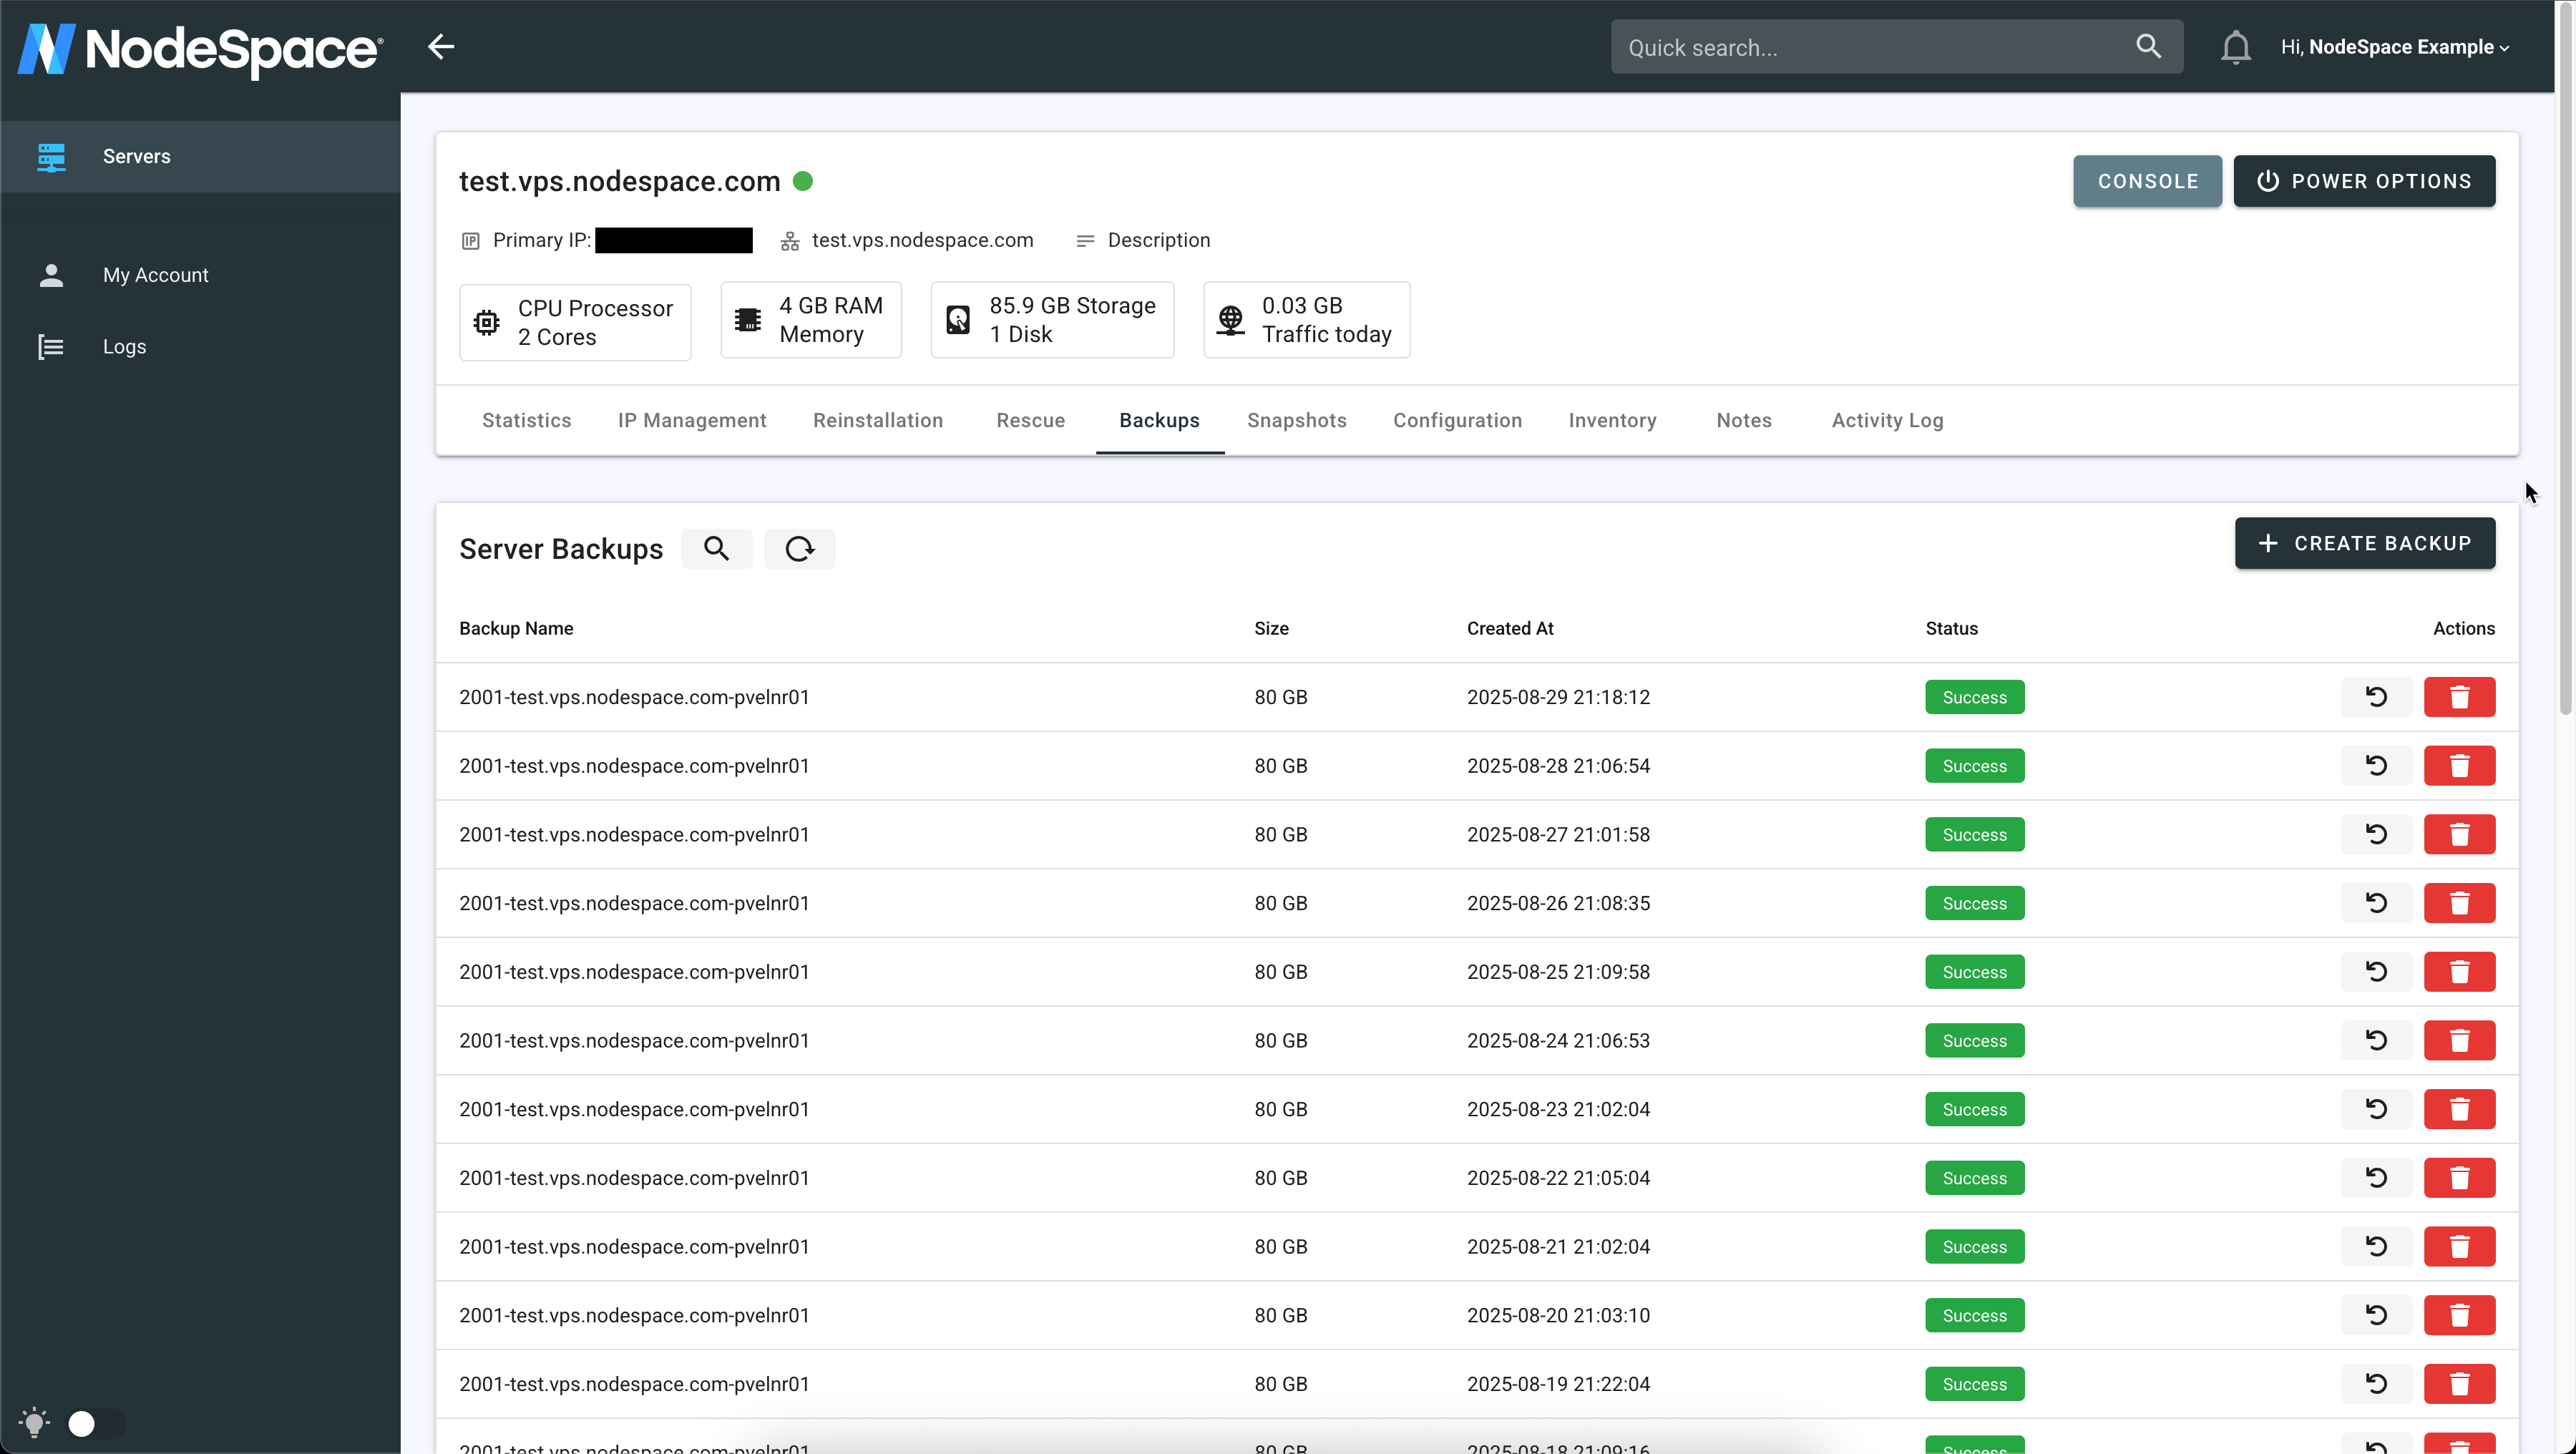Restore the 2025-08-29 21:18:12 backup
The width and height of the screenshot is (2576, 1454).
point(2376,697)
